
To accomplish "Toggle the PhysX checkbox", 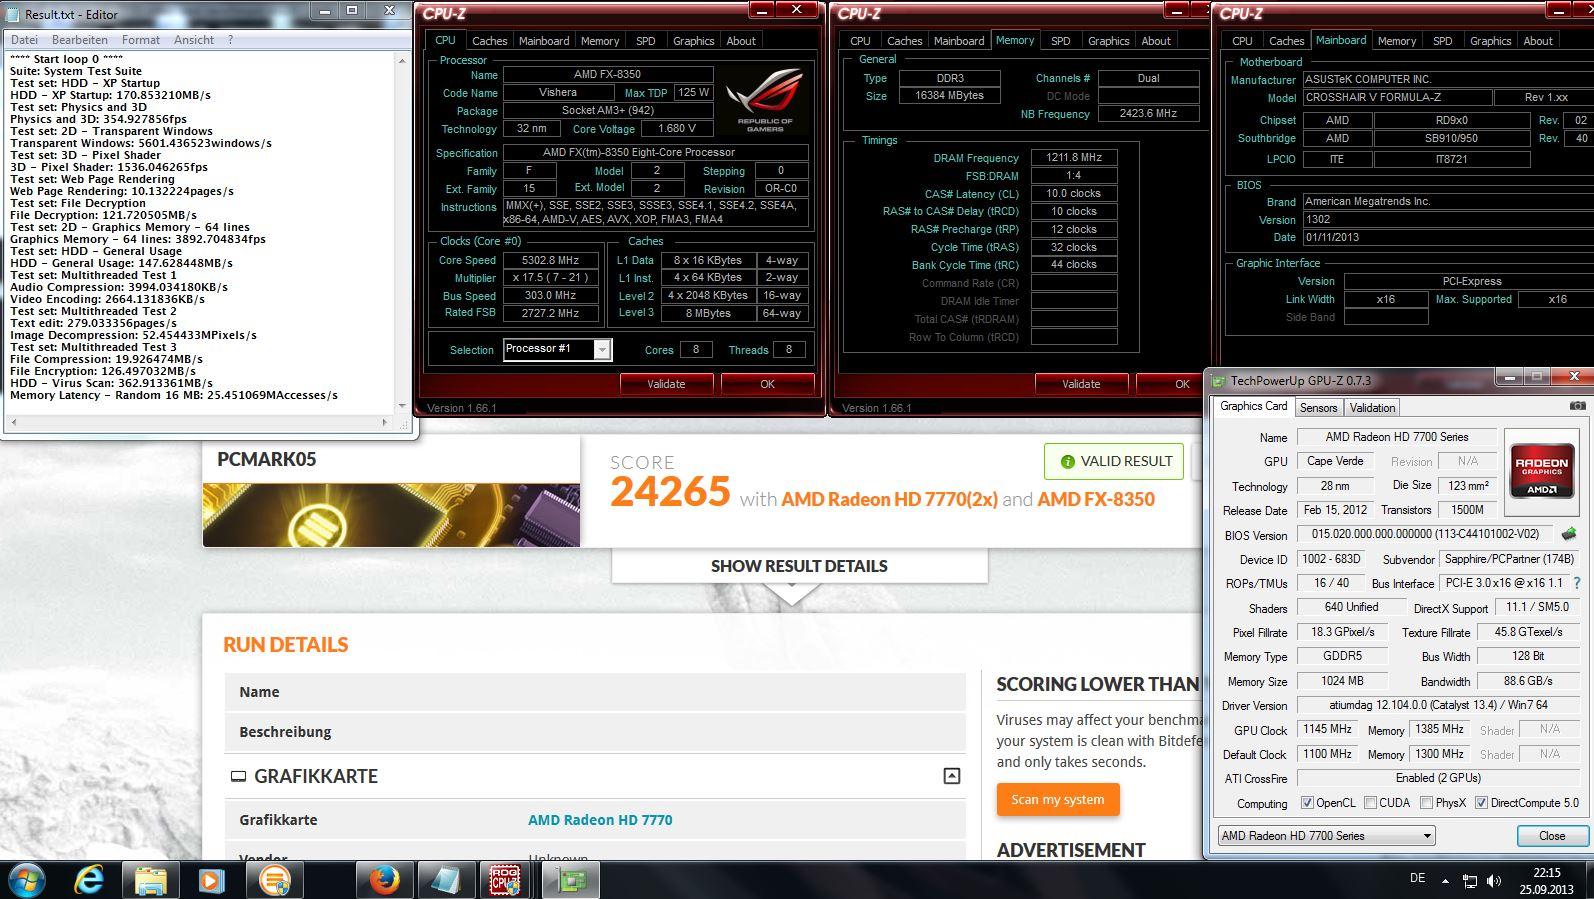I will (x=1427, y=803).
